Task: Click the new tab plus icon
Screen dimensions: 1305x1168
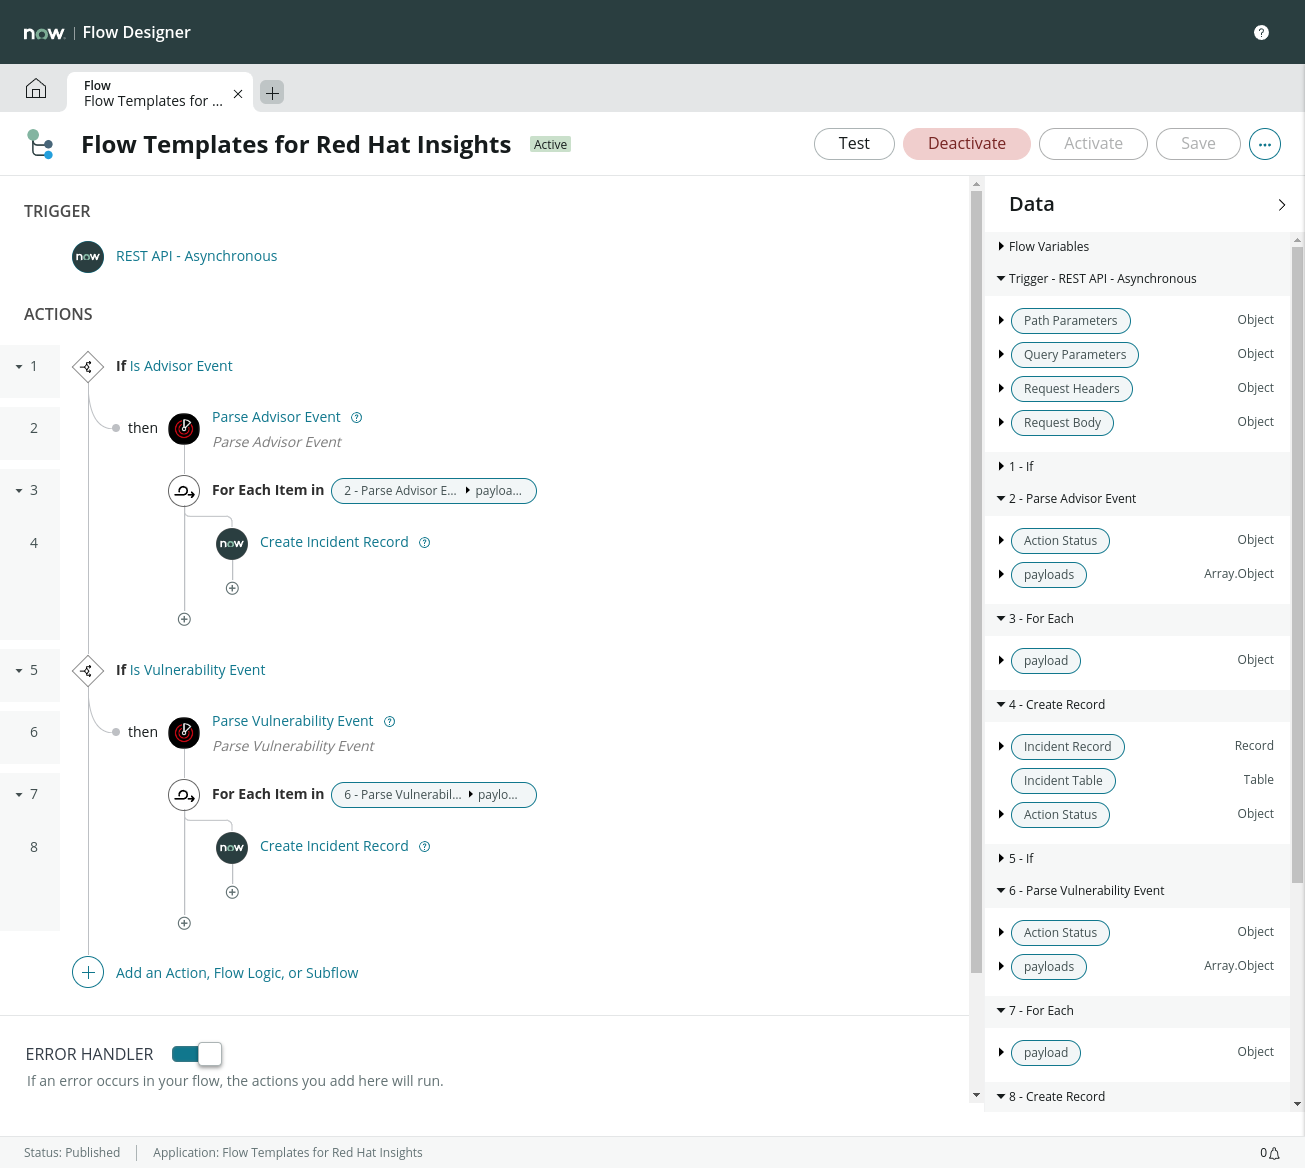Action: tap(272, 92)
